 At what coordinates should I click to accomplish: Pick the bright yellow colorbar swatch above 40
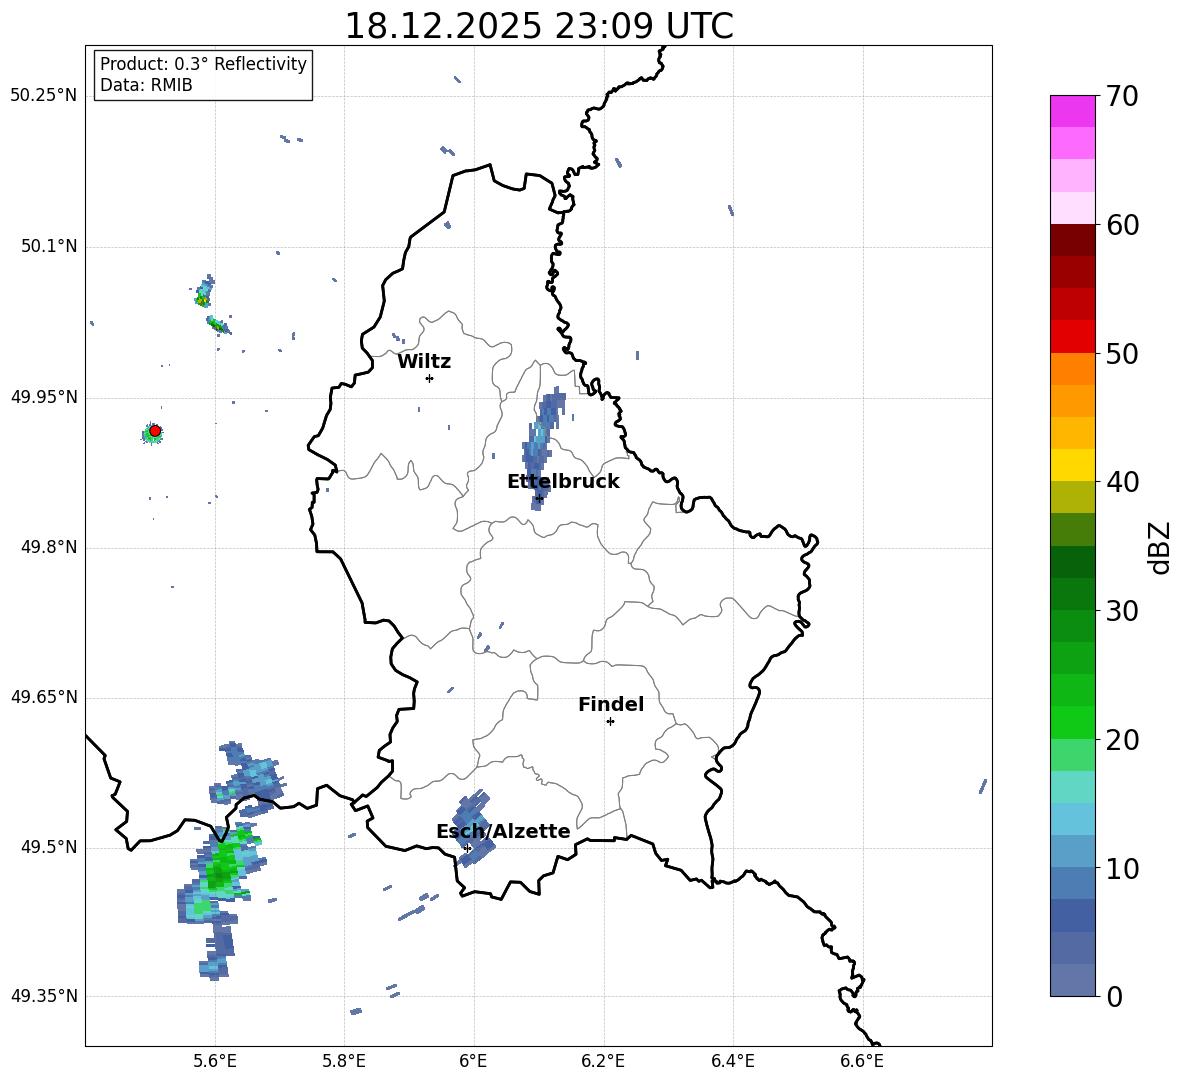coord(1073,465)
